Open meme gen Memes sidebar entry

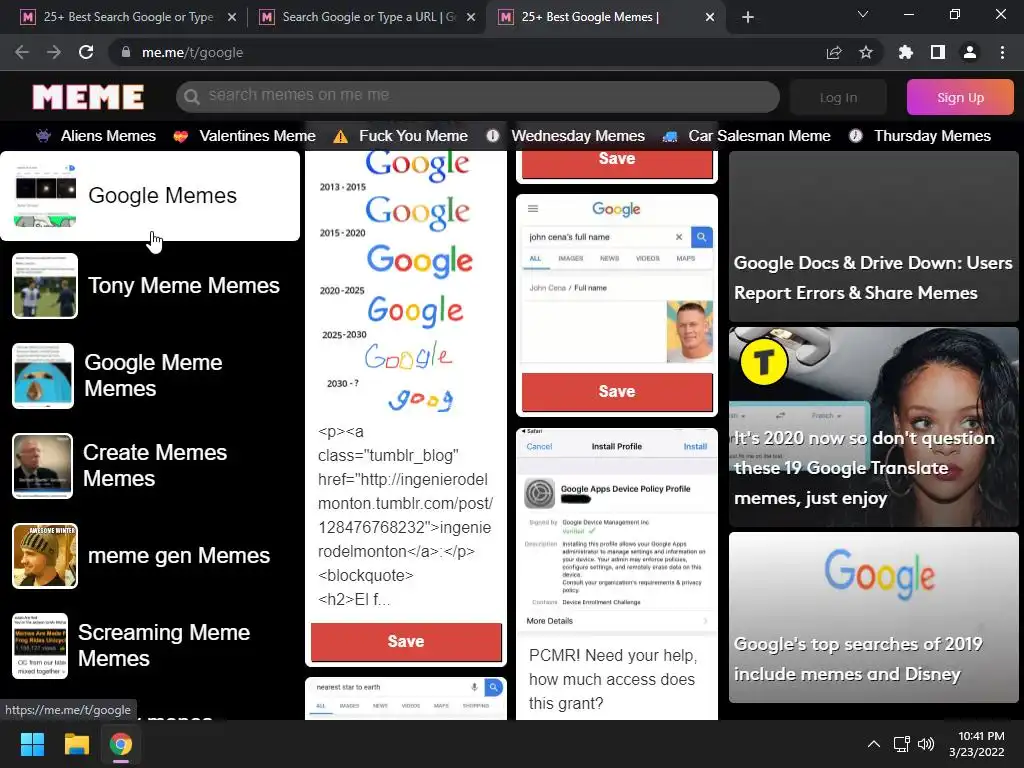click(150, 556)
